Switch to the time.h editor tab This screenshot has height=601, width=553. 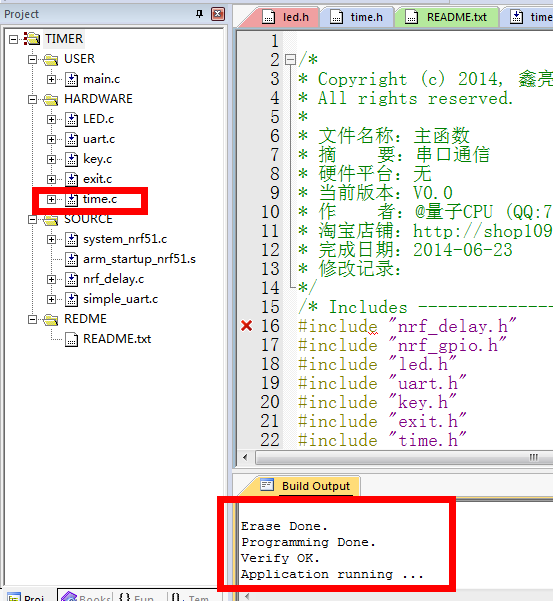[x=357, y=17]
